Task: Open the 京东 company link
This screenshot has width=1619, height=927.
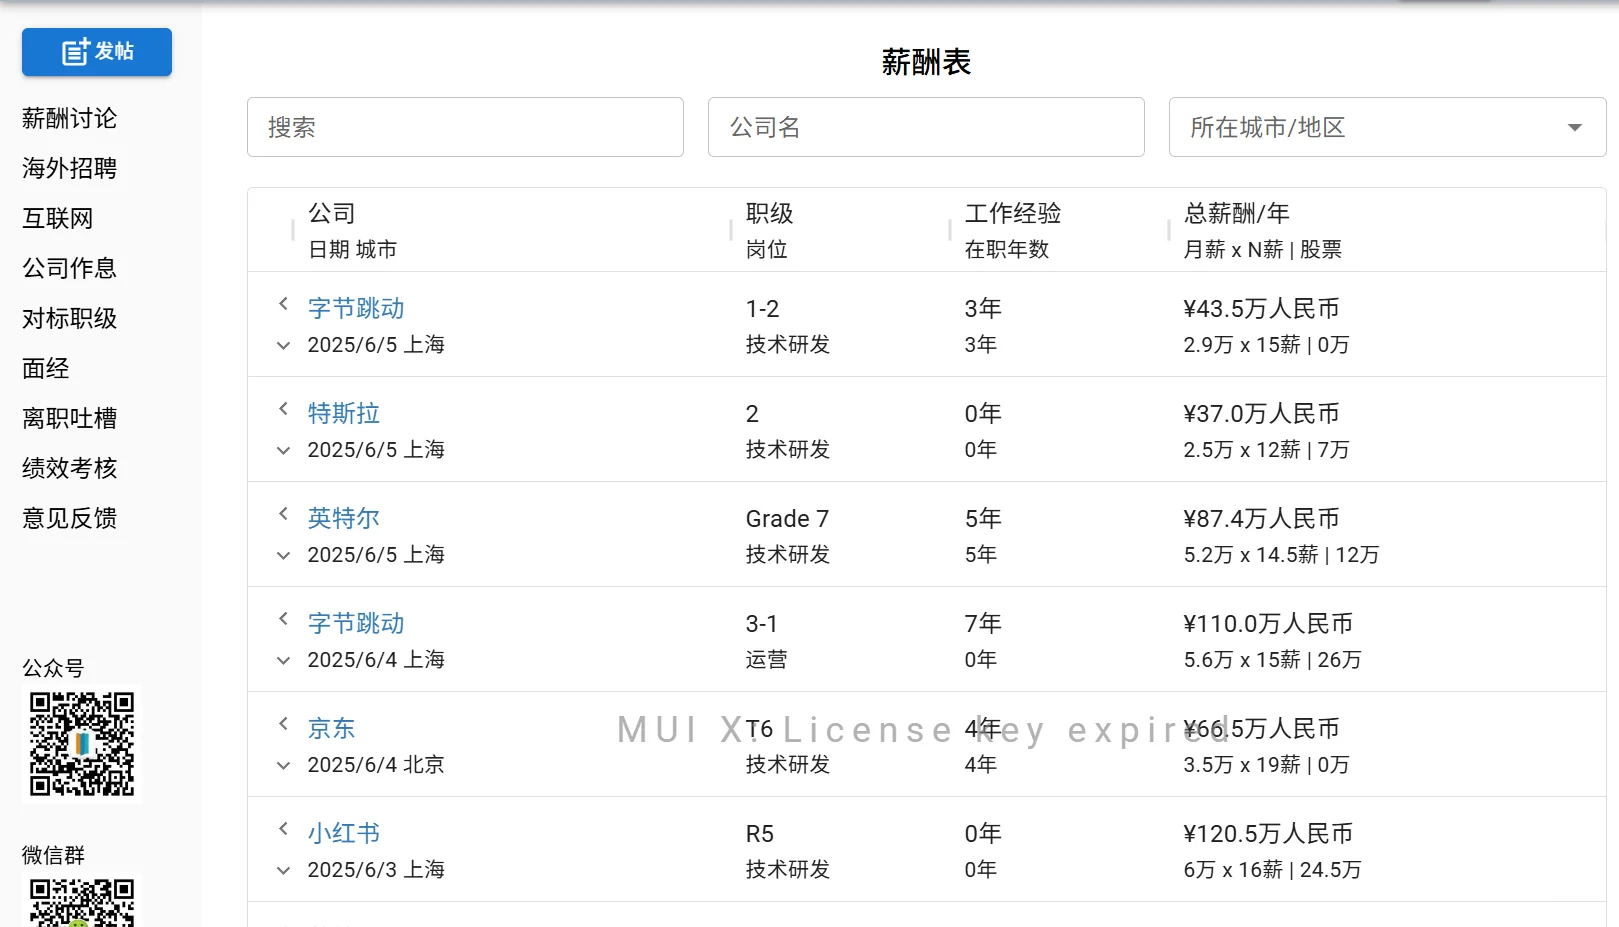Action: (x=332, y=728)
